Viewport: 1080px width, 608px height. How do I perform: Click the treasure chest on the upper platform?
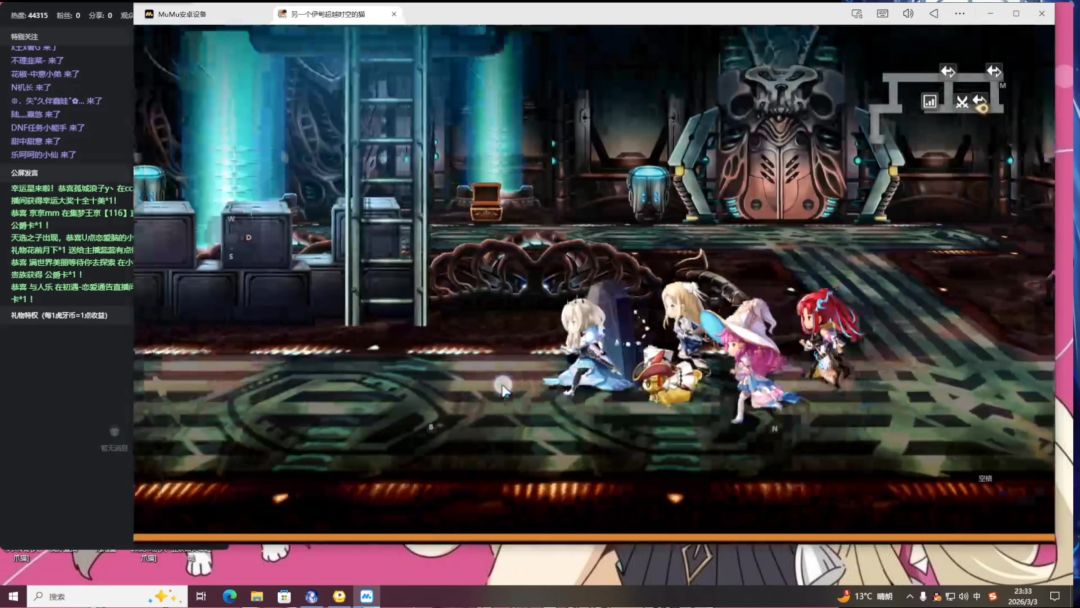coord(486,202)
